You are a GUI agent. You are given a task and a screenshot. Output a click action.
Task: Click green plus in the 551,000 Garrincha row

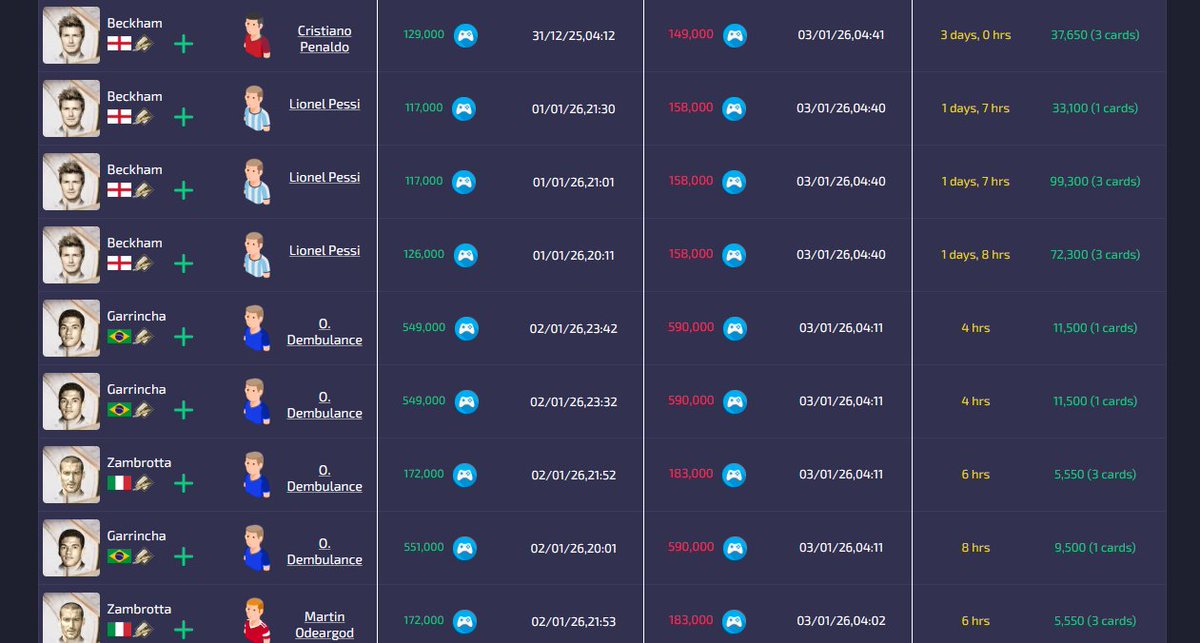[x=184, y=556]
